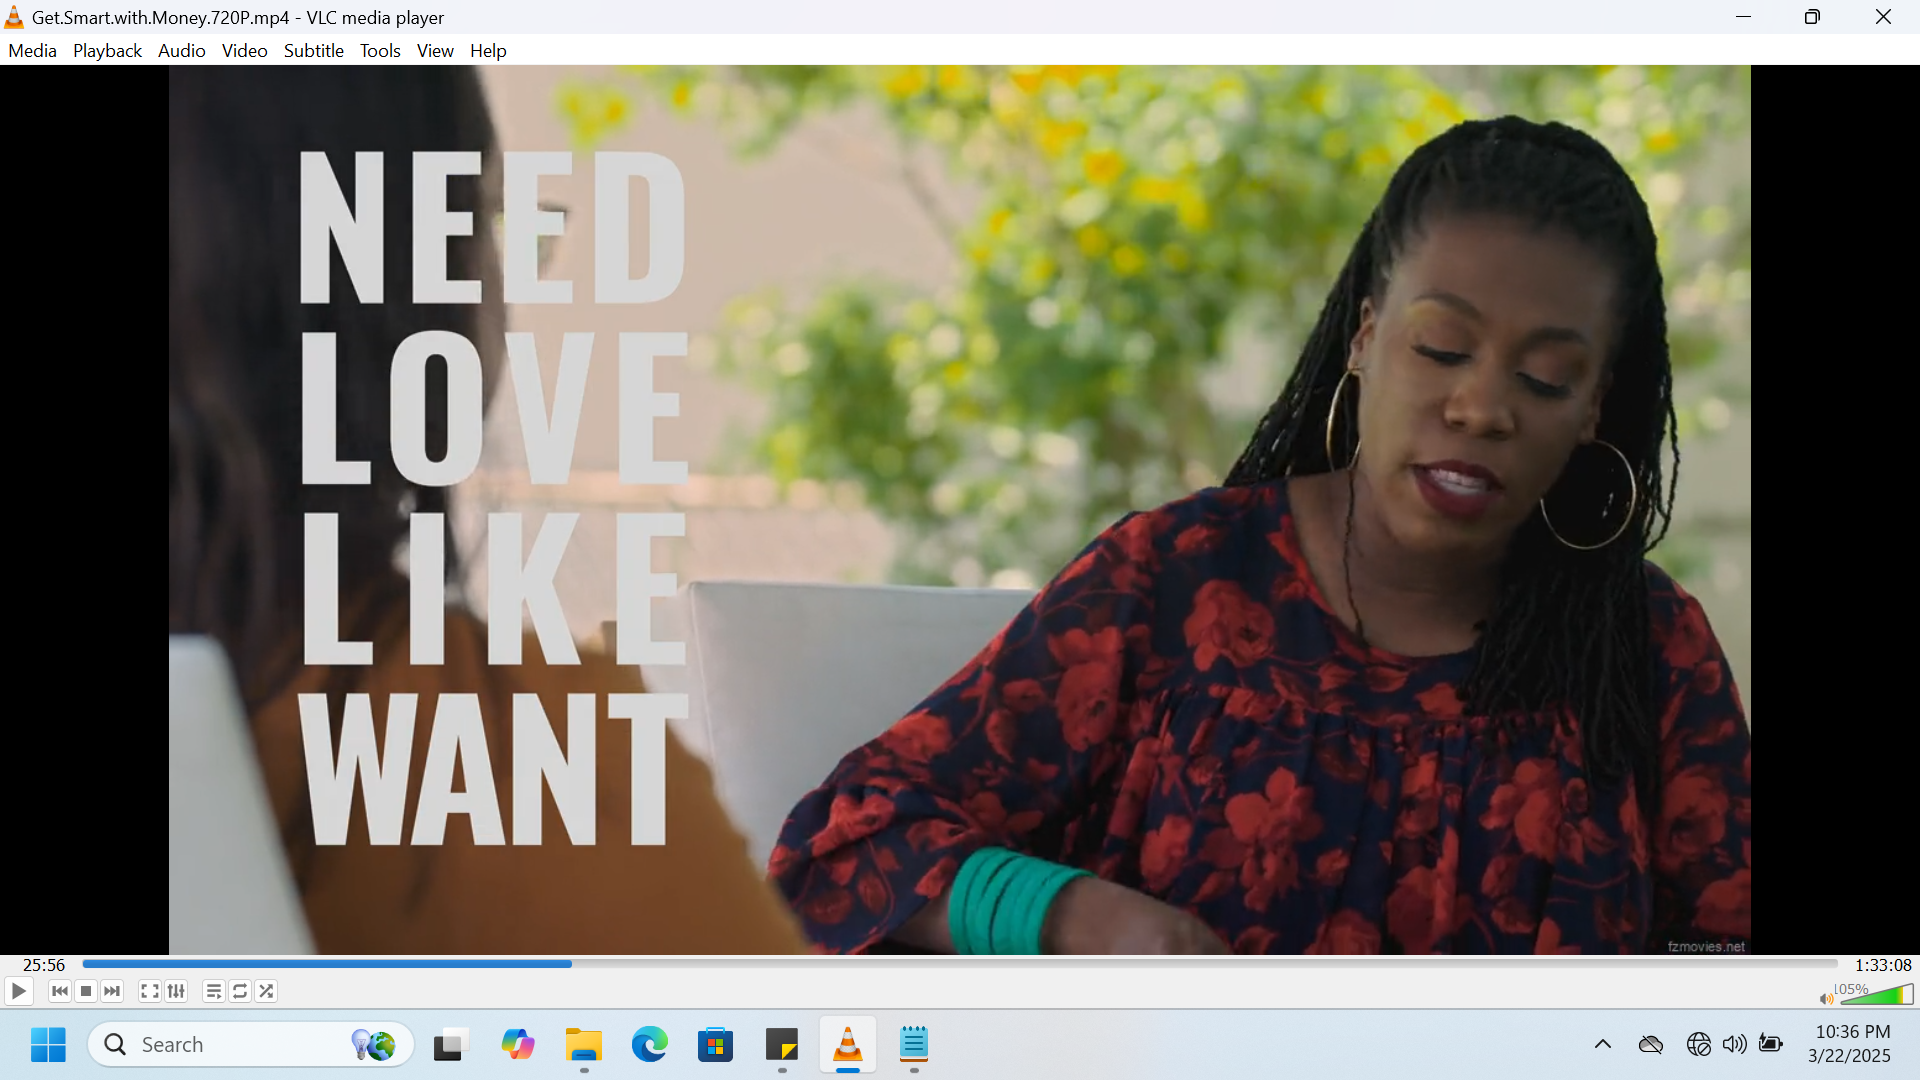Open the Media menu

pyautogui.click(x=32, y=51)
